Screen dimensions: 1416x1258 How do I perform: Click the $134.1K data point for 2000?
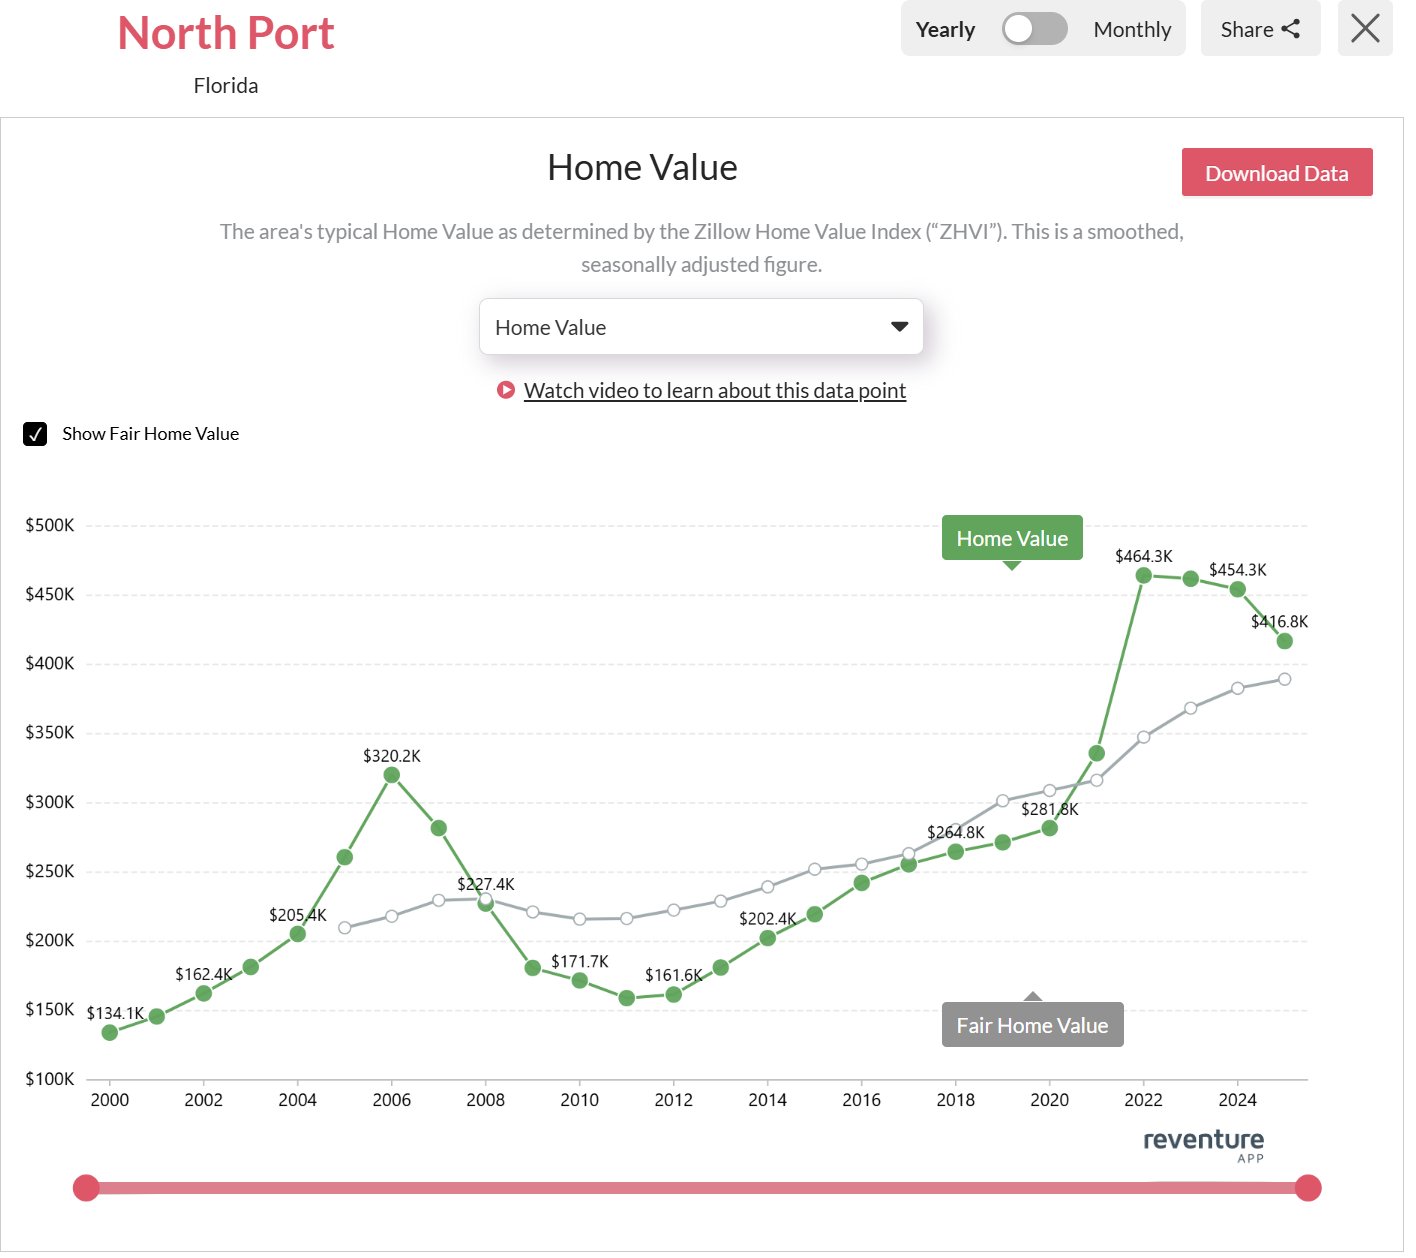point(110,1032)
